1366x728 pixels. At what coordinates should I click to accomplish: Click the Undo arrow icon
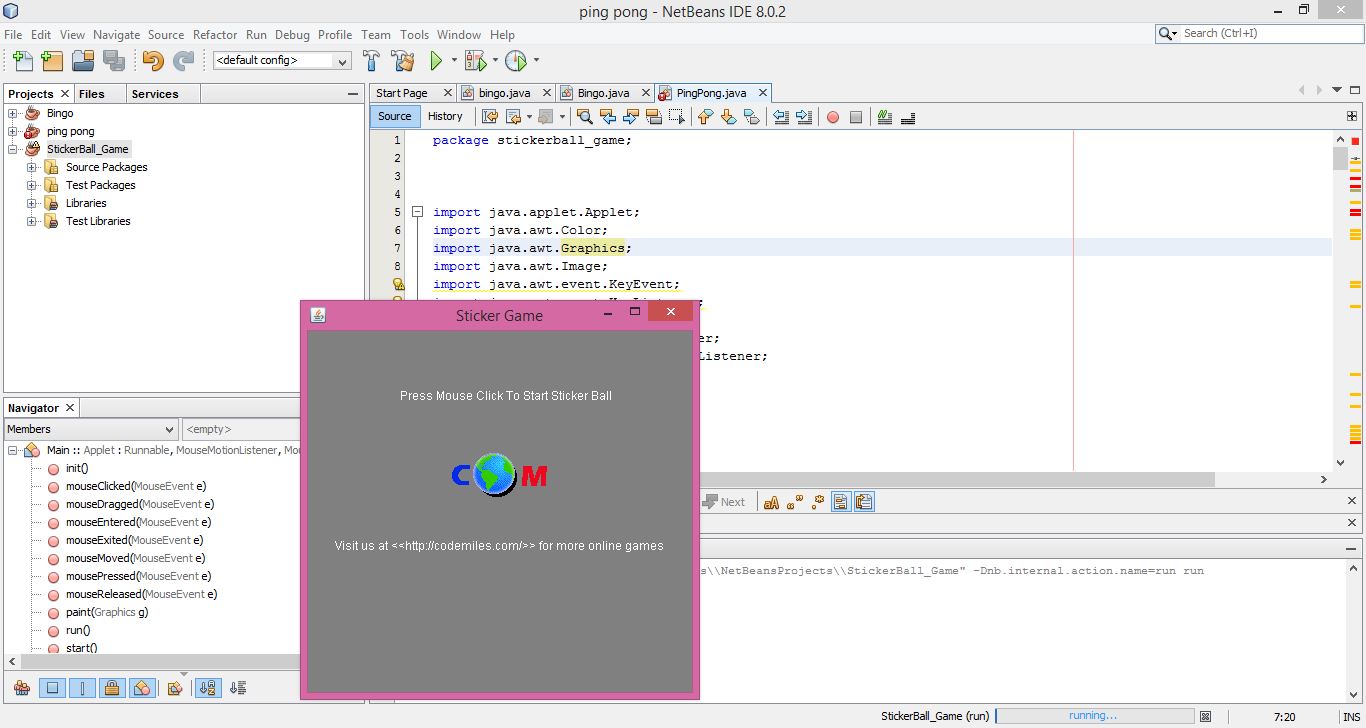click(x=152, y=61)
